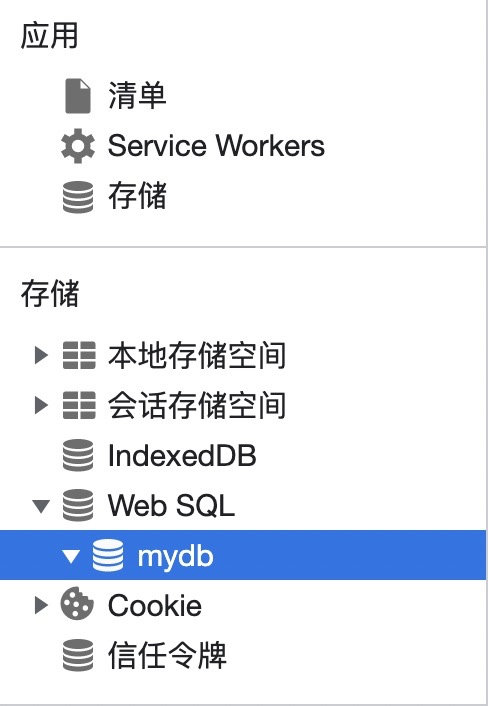Open the 清单 manifest entry

tap(137, 95)
